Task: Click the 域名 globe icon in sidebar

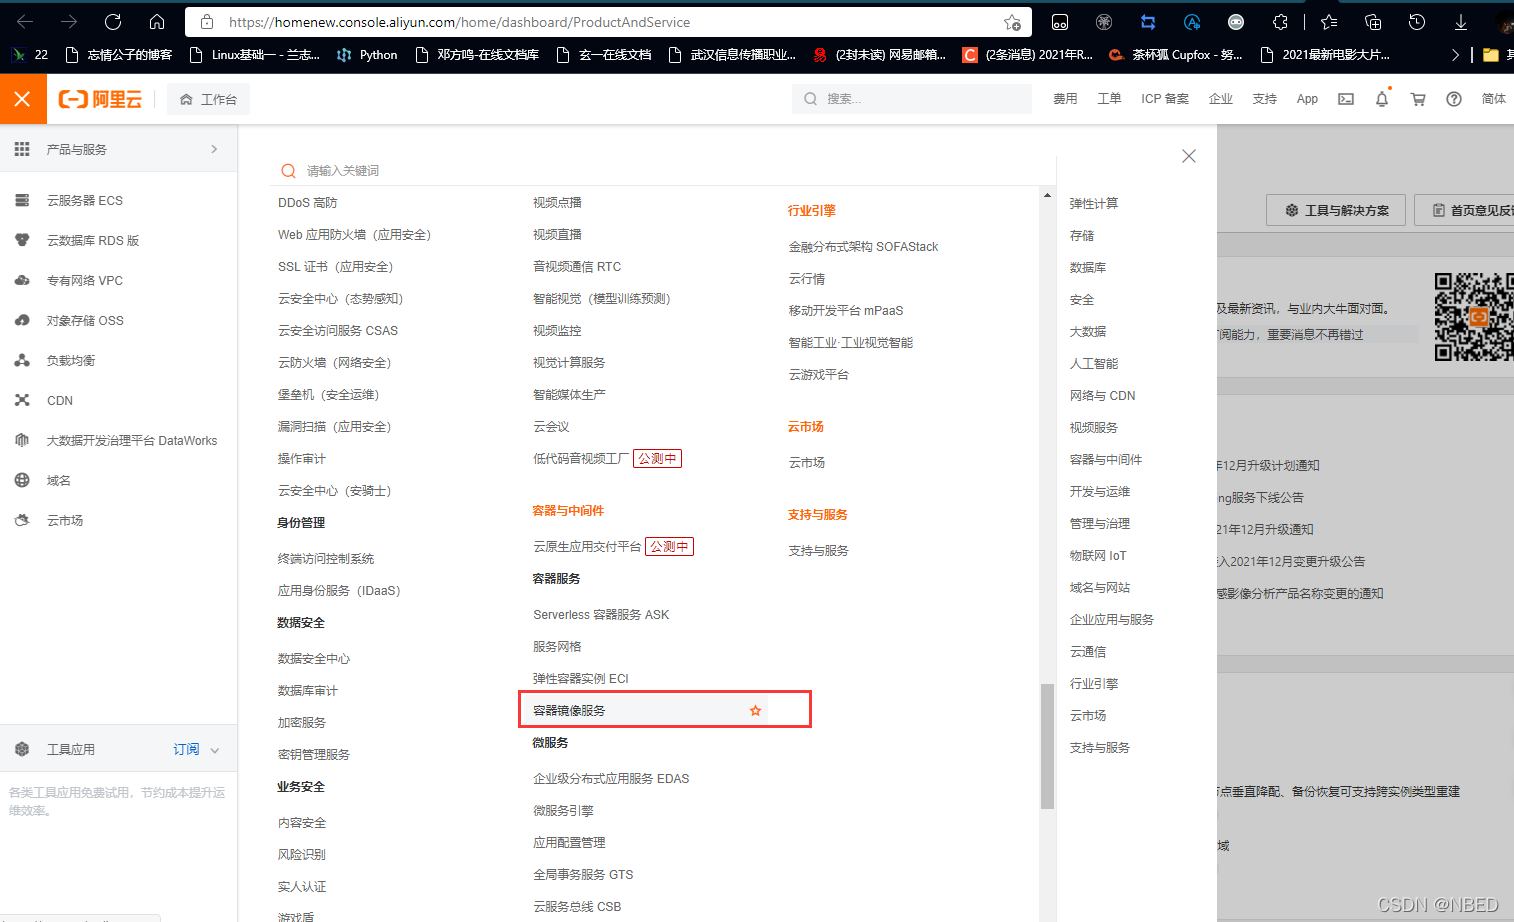Action: 22,480
